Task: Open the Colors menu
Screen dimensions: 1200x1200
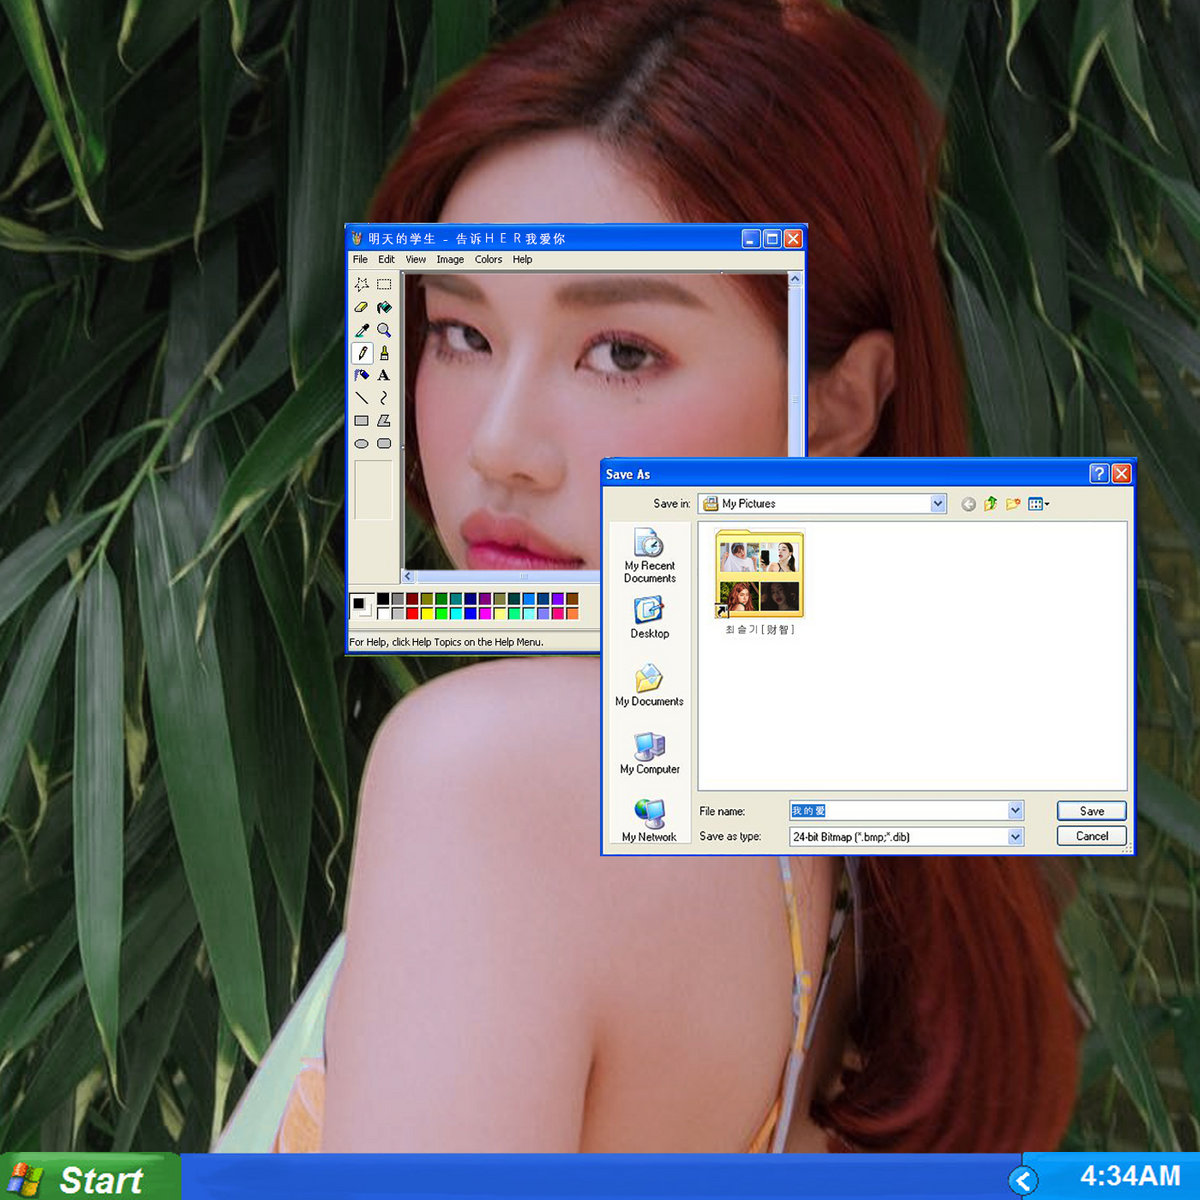Action: point(488,260)
